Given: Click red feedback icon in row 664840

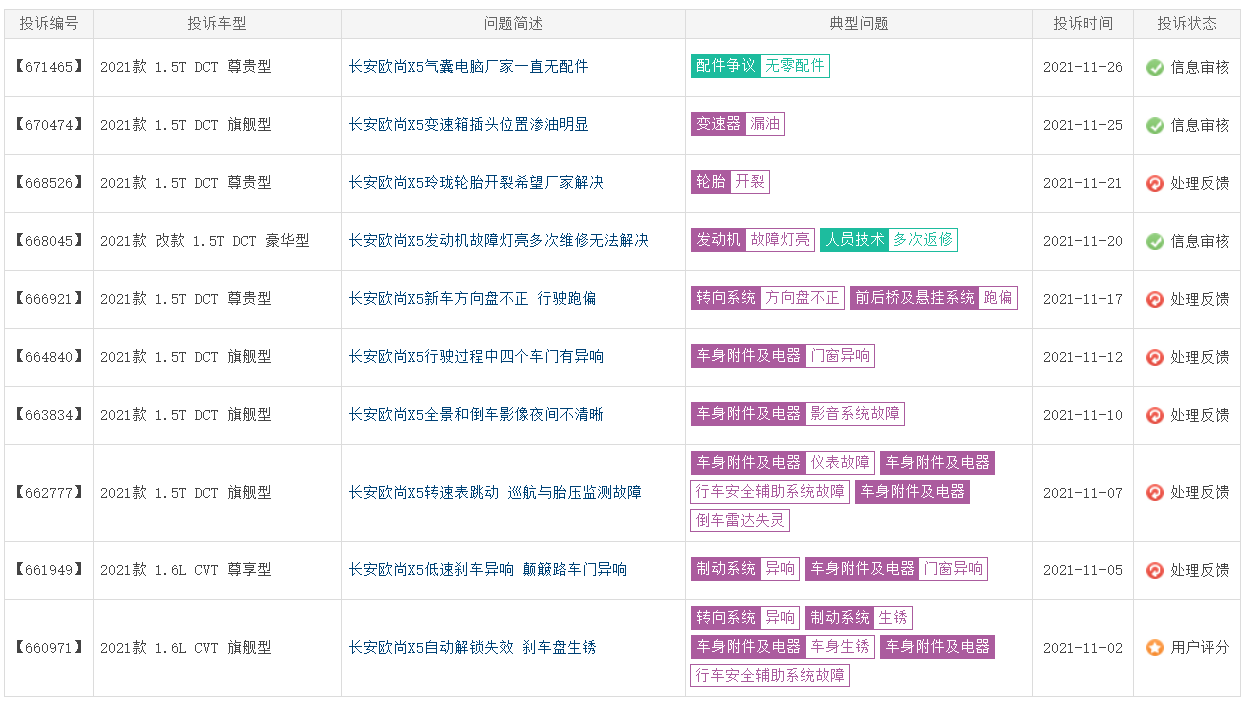Looking at the screenshot, I should pyautogui.click(x=1155, y=357).
